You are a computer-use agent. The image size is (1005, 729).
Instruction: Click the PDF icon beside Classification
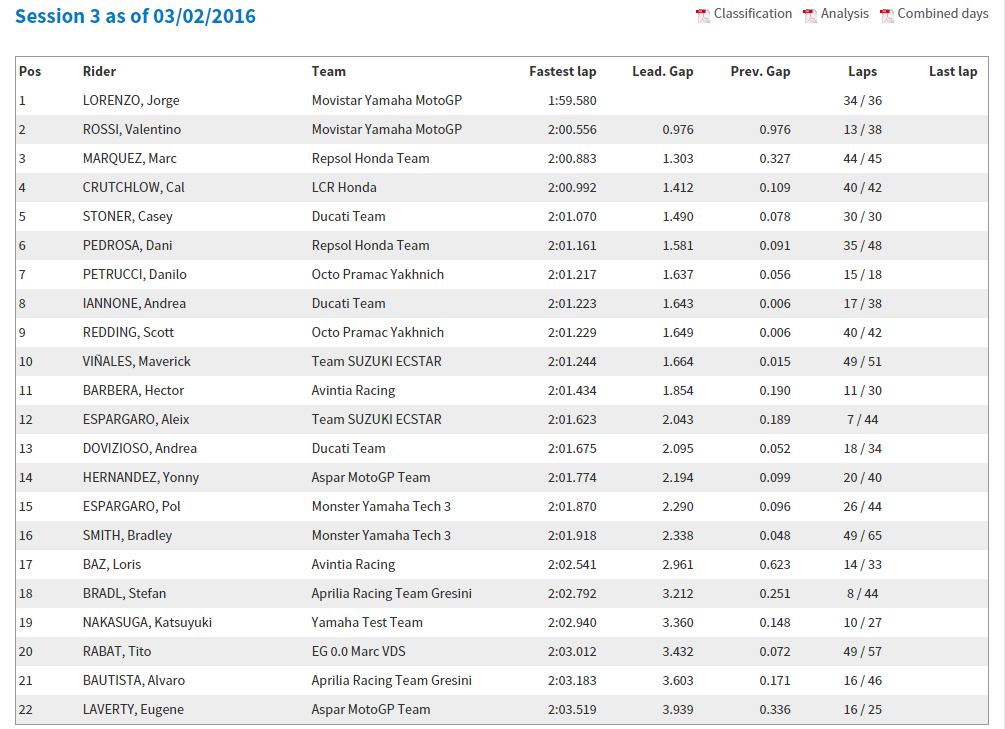[703, 15]
